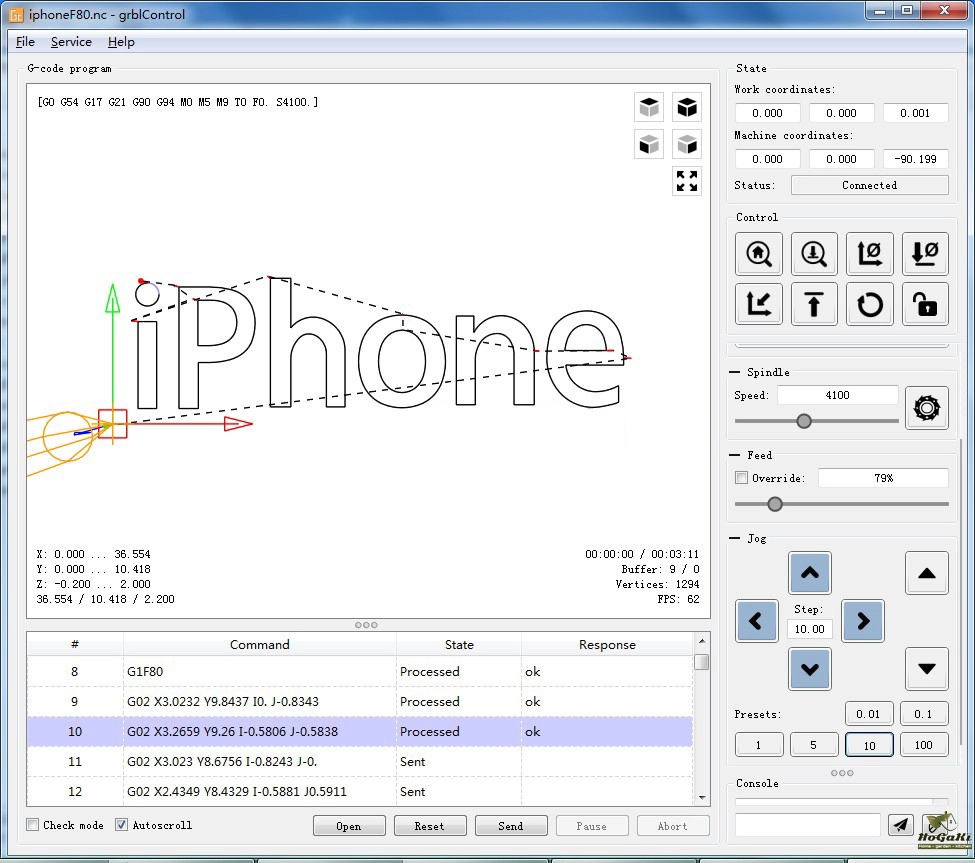975x863 pixels.
Task: Collapse the Feed section
Action: pos(736,455)
